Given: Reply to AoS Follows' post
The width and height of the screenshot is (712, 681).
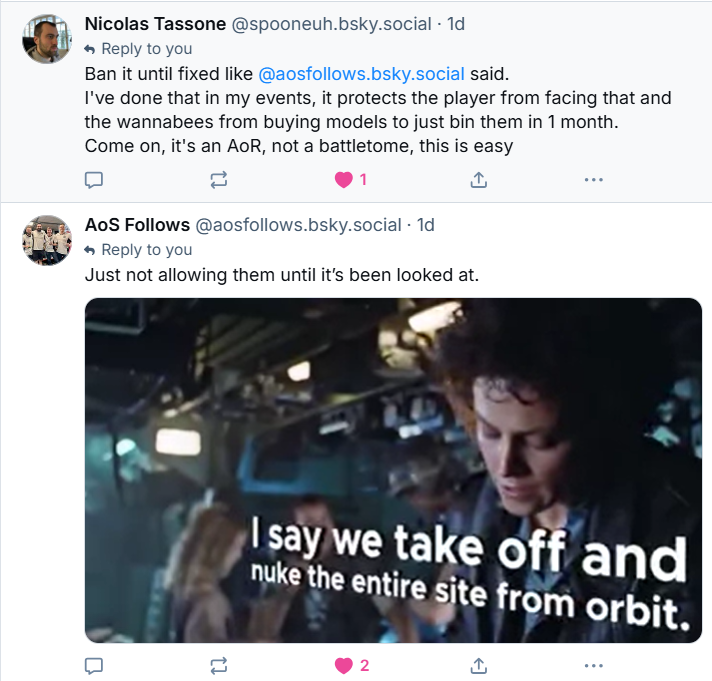Looking at the screenshot, I should click(x=94, y=665).
